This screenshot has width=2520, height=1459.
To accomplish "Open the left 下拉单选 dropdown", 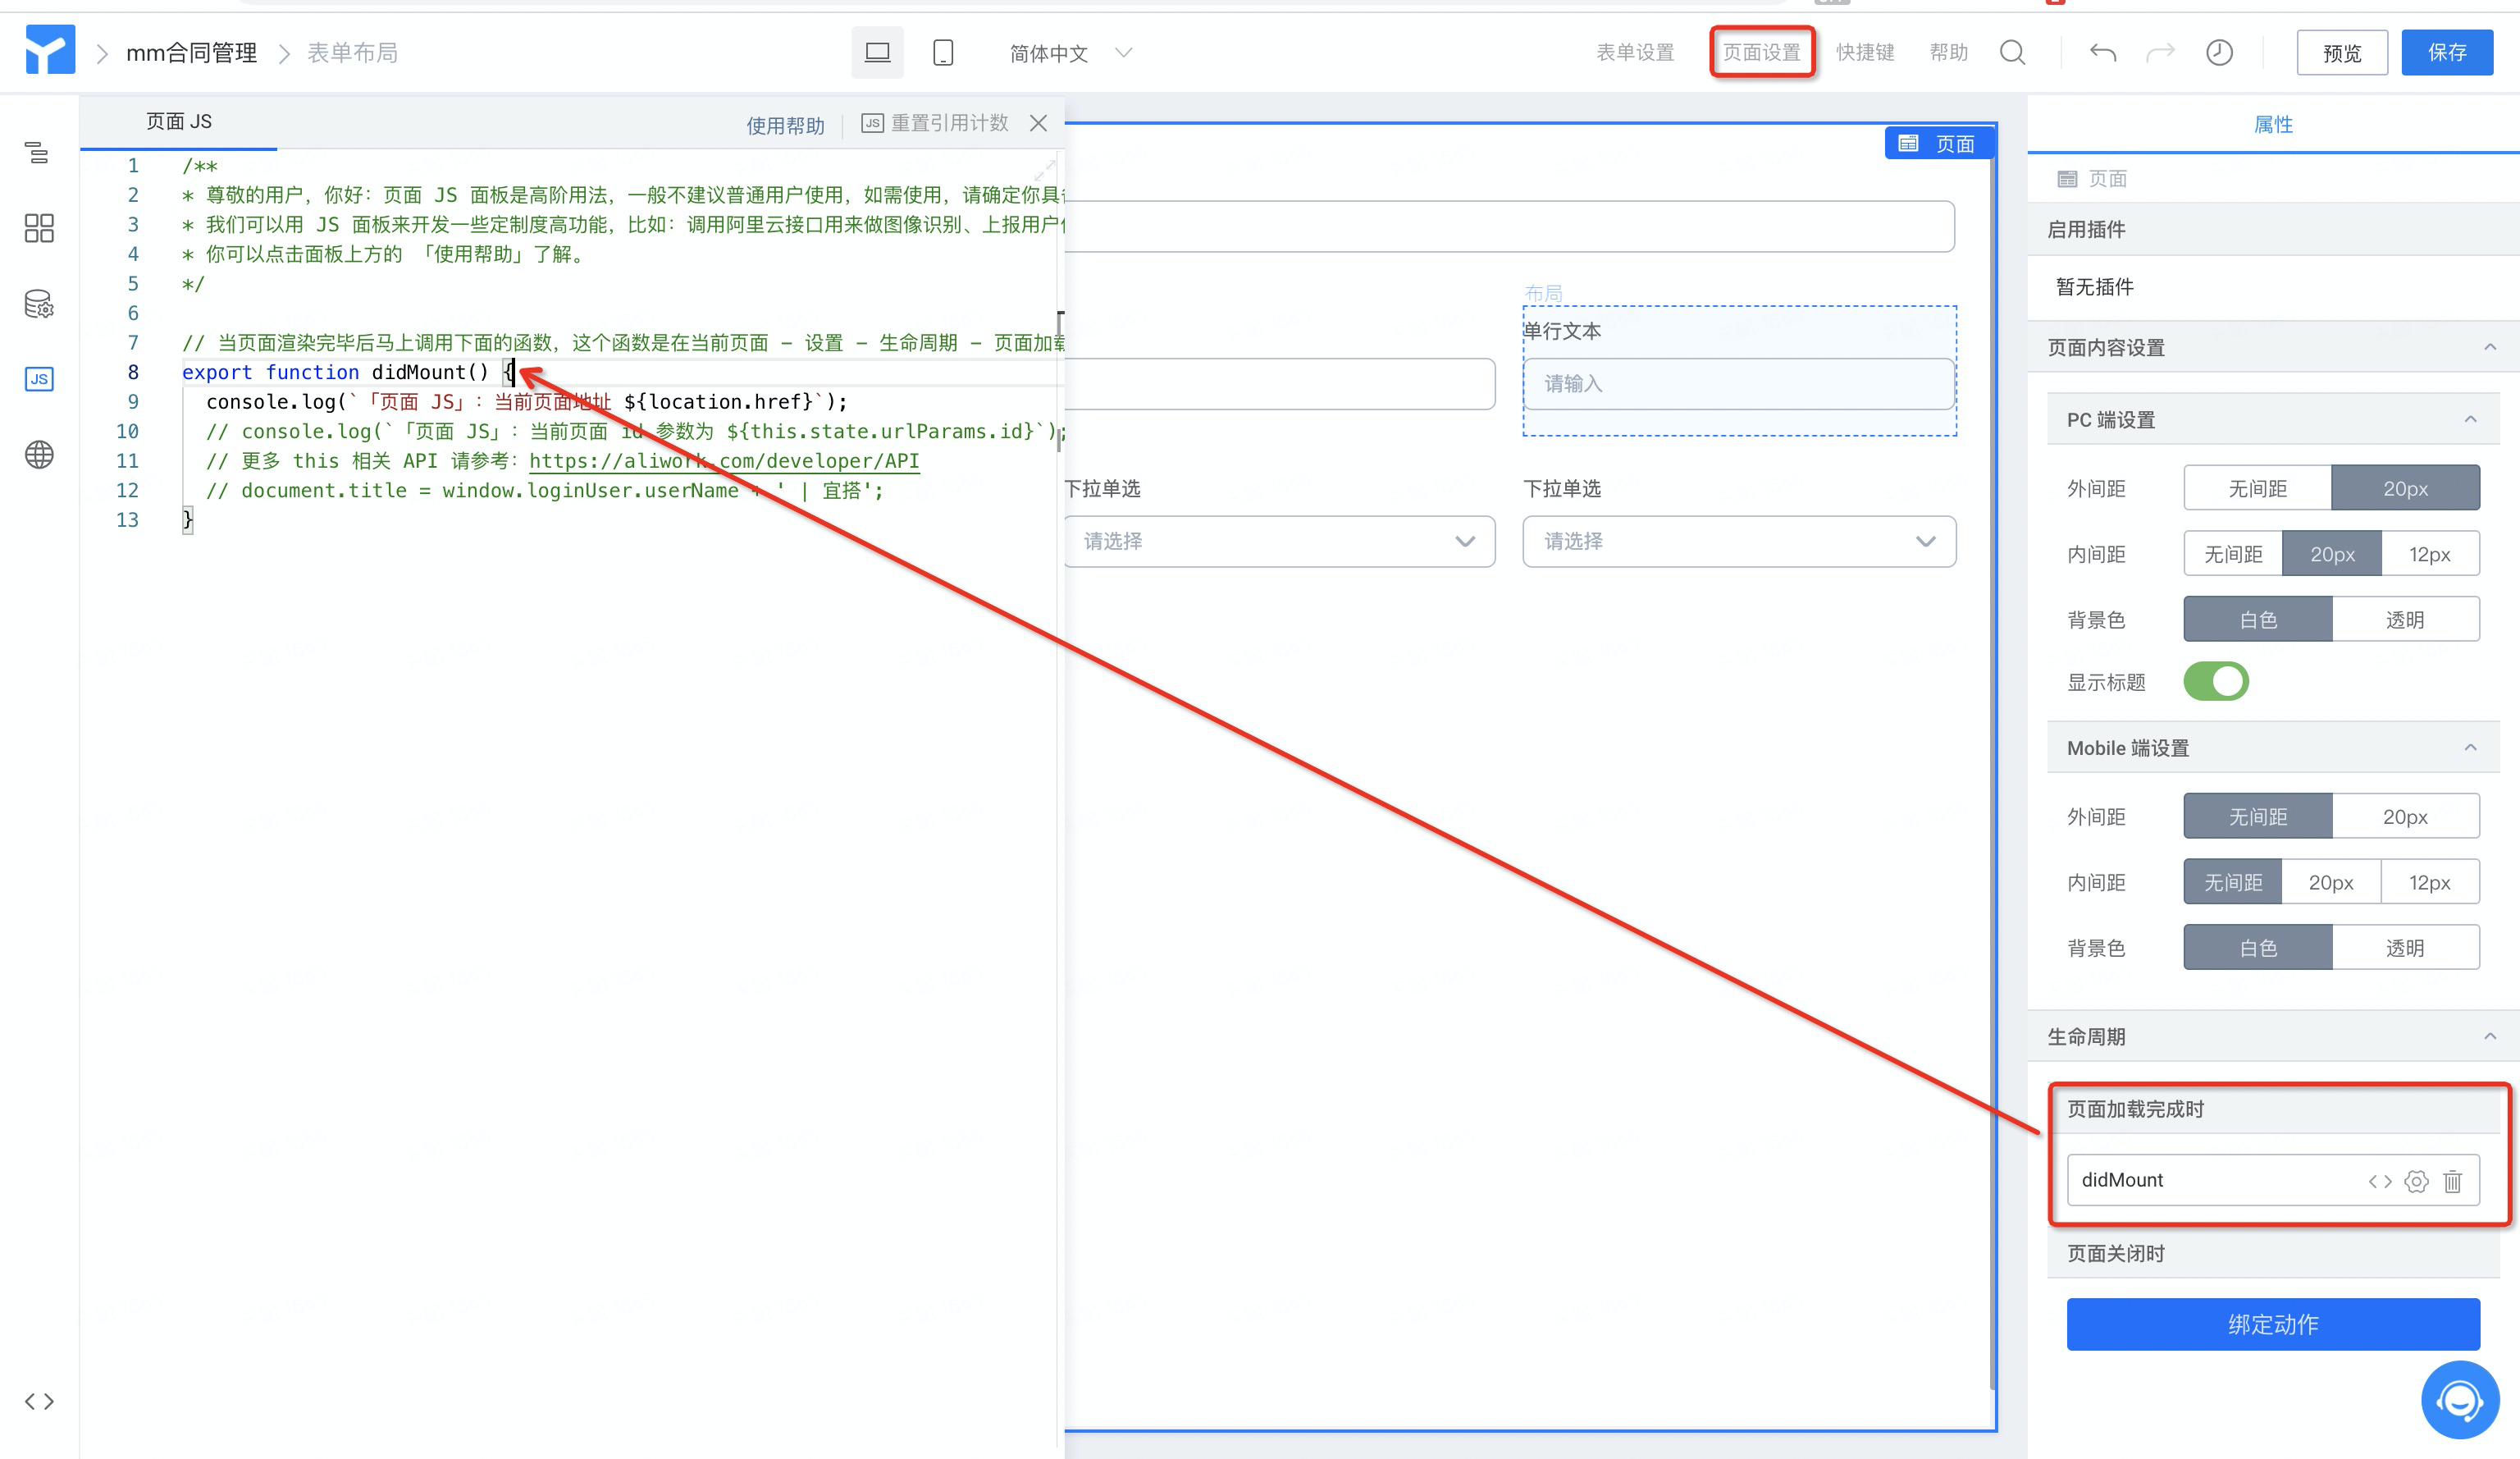I will [x=1279, y=541].
